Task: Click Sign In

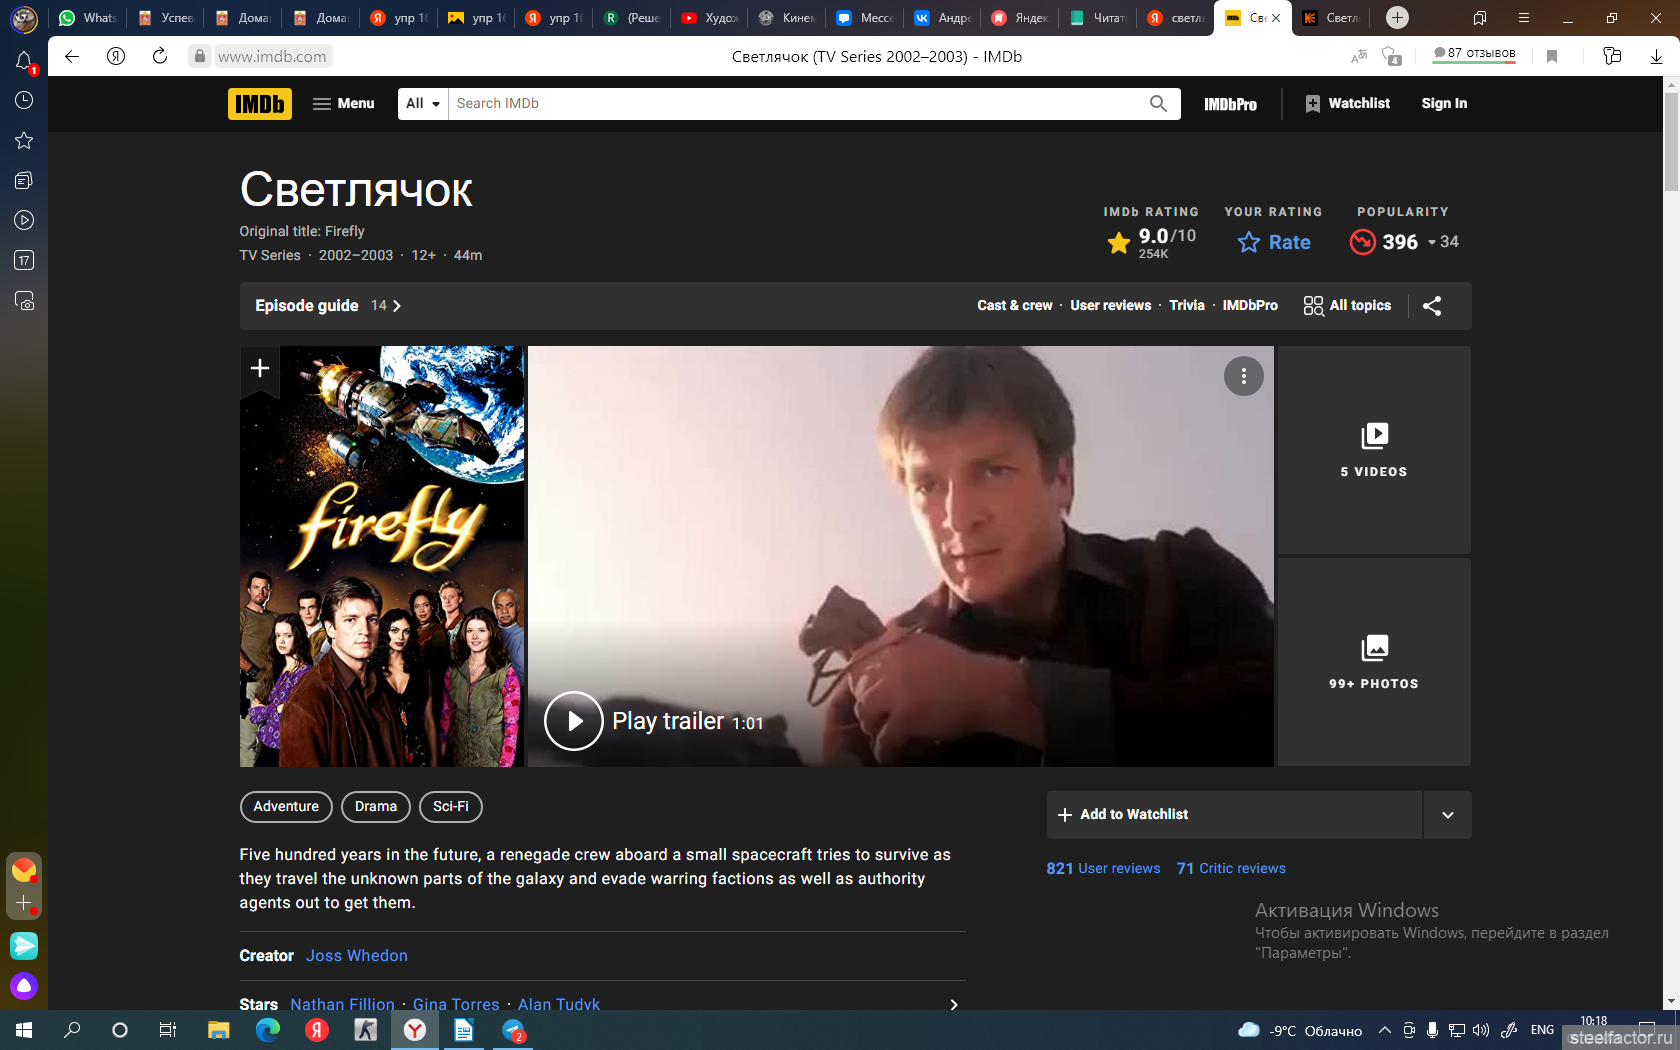Action: [1444, 104]
